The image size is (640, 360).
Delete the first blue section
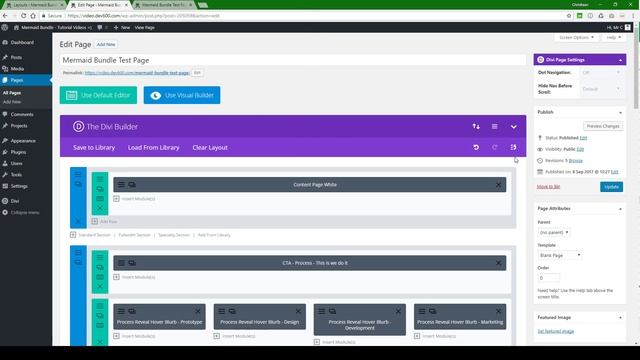pos(78,222)
